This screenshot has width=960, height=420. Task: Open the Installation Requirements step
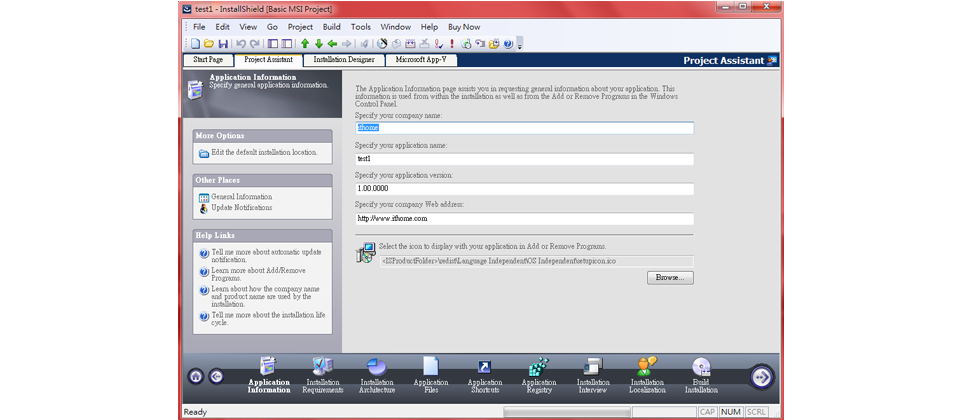point(323,373)
